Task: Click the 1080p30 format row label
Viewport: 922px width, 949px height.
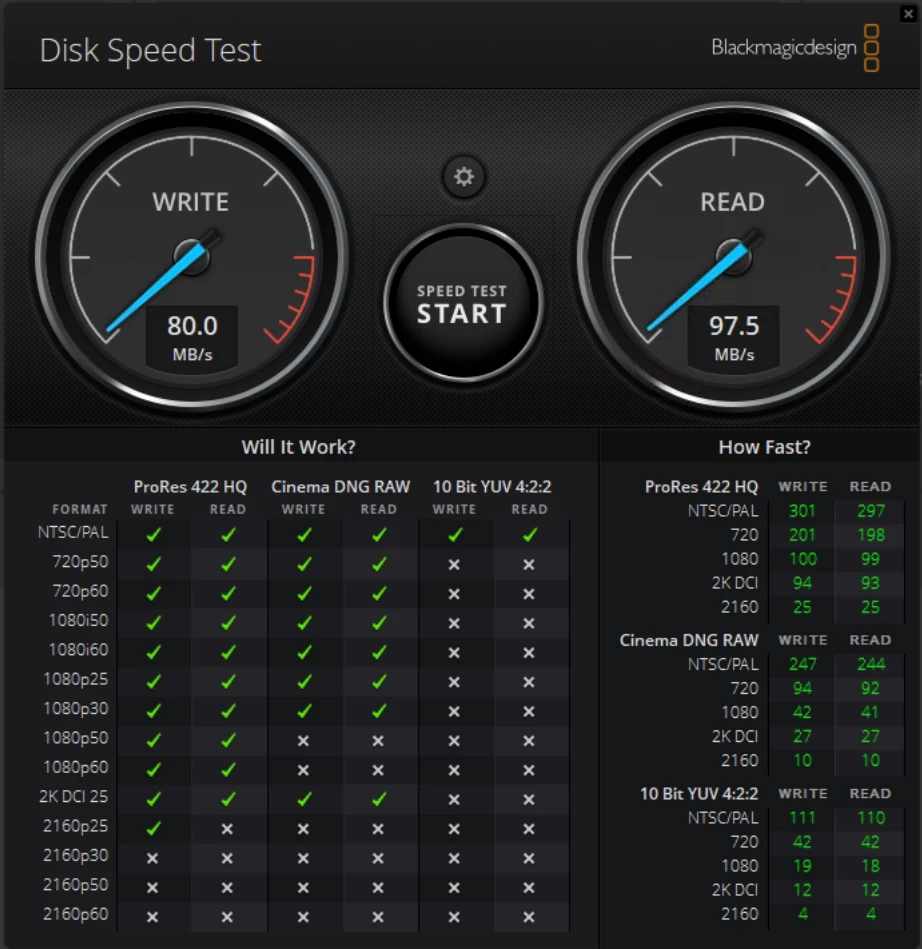Action: point(76,708)
